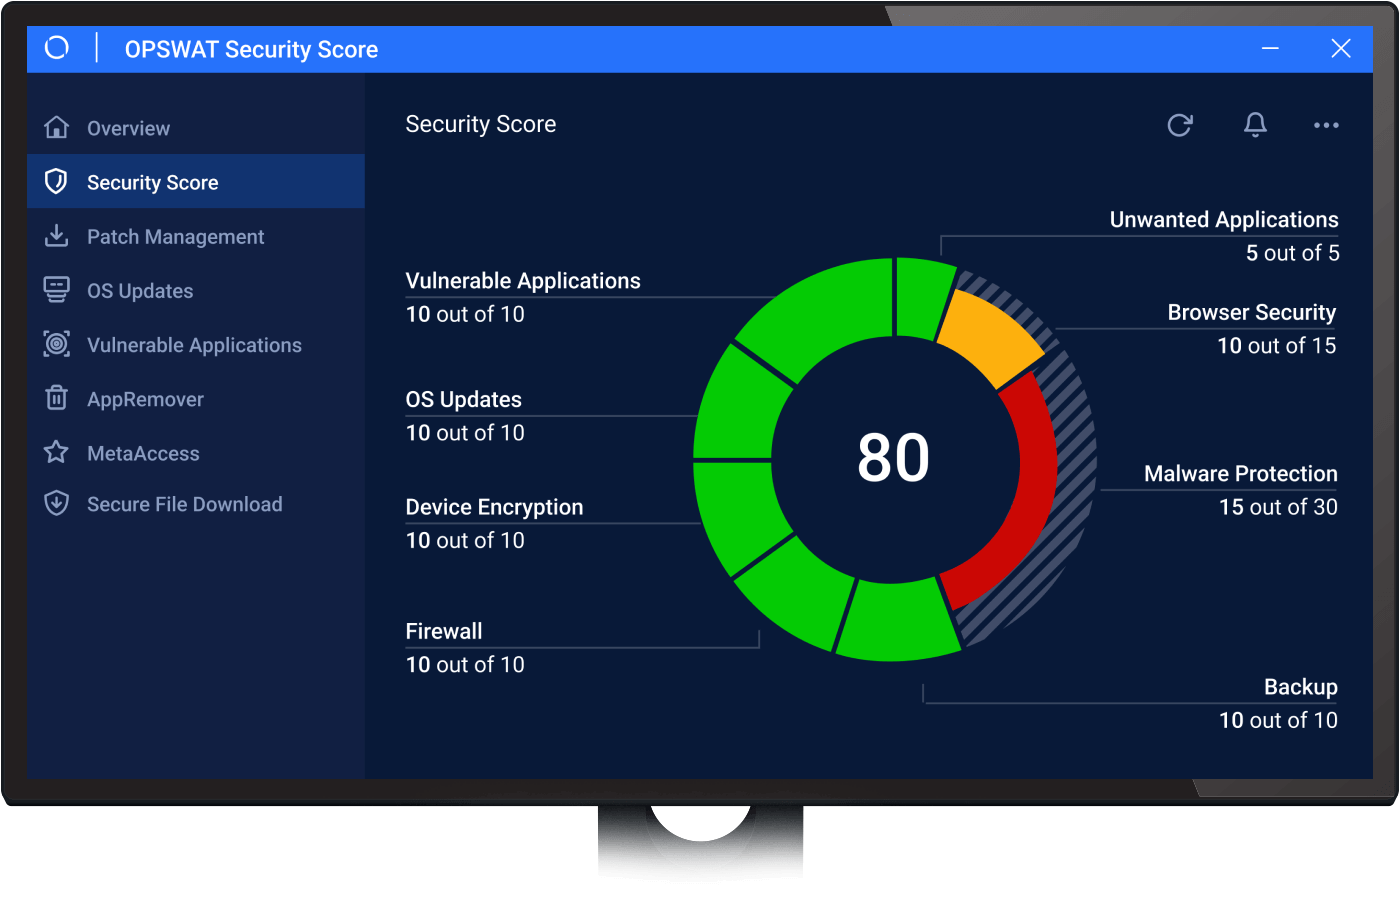
Task: Open OS Updates from the sidebar
Action: 196,290
